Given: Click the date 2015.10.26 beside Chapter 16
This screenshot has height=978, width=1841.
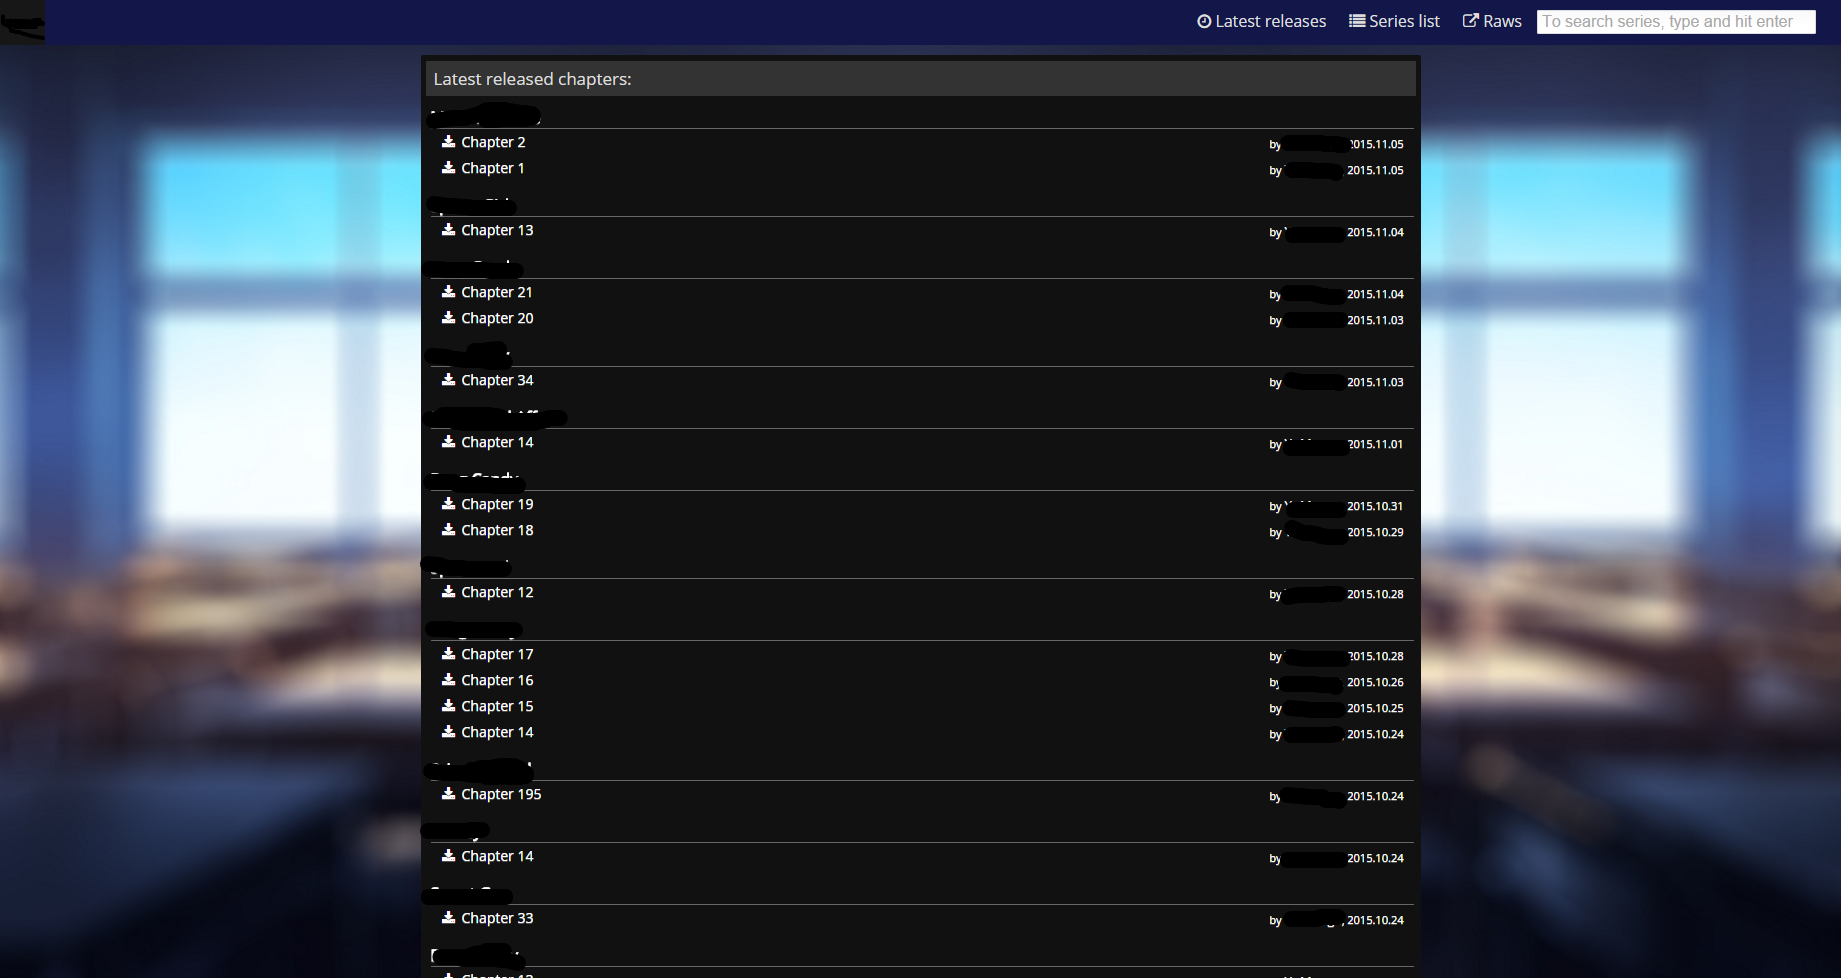Looking at the screenshot, I should click(x=1375, y=682).
